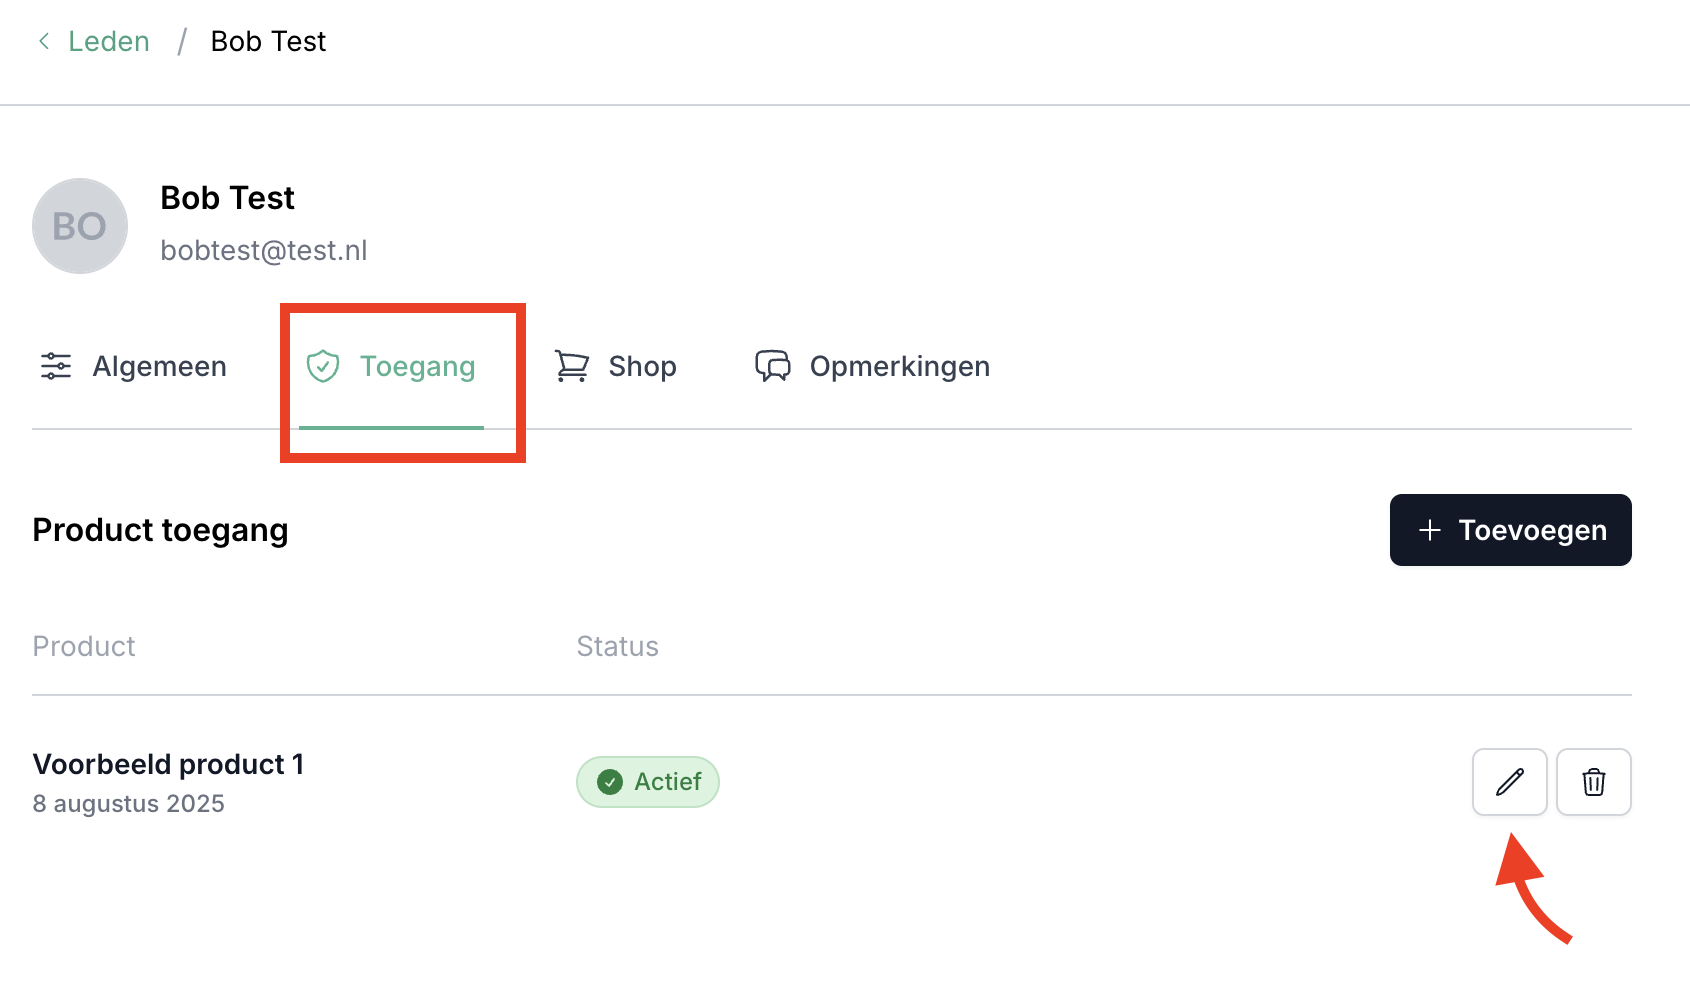Viewport: 1690px width, 1004px height.
Task: Delete Voorbeeld product 1 using trash icon
Action: click(1593, 782)
